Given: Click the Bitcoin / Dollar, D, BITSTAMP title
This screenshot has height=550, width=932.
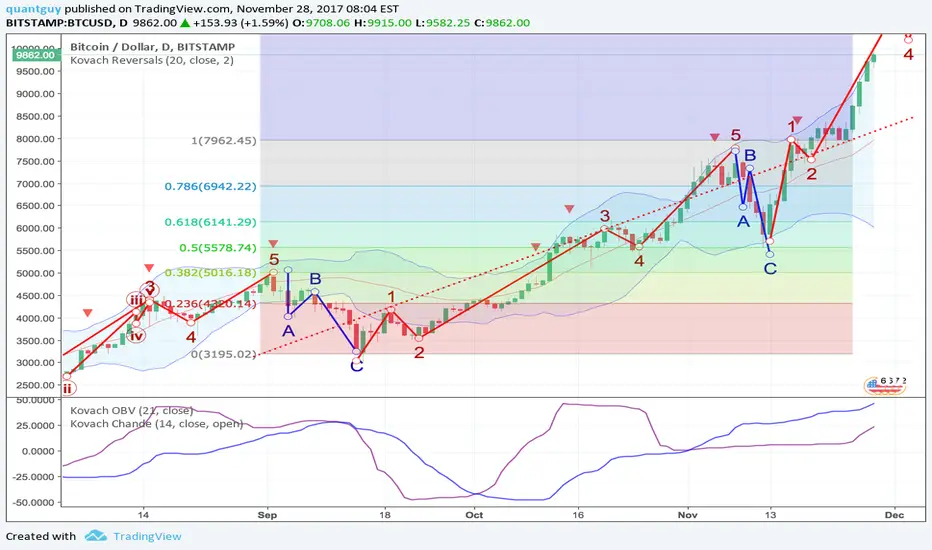Looking at the screenshot, I should pyautogui.click(x=152, y=46).
